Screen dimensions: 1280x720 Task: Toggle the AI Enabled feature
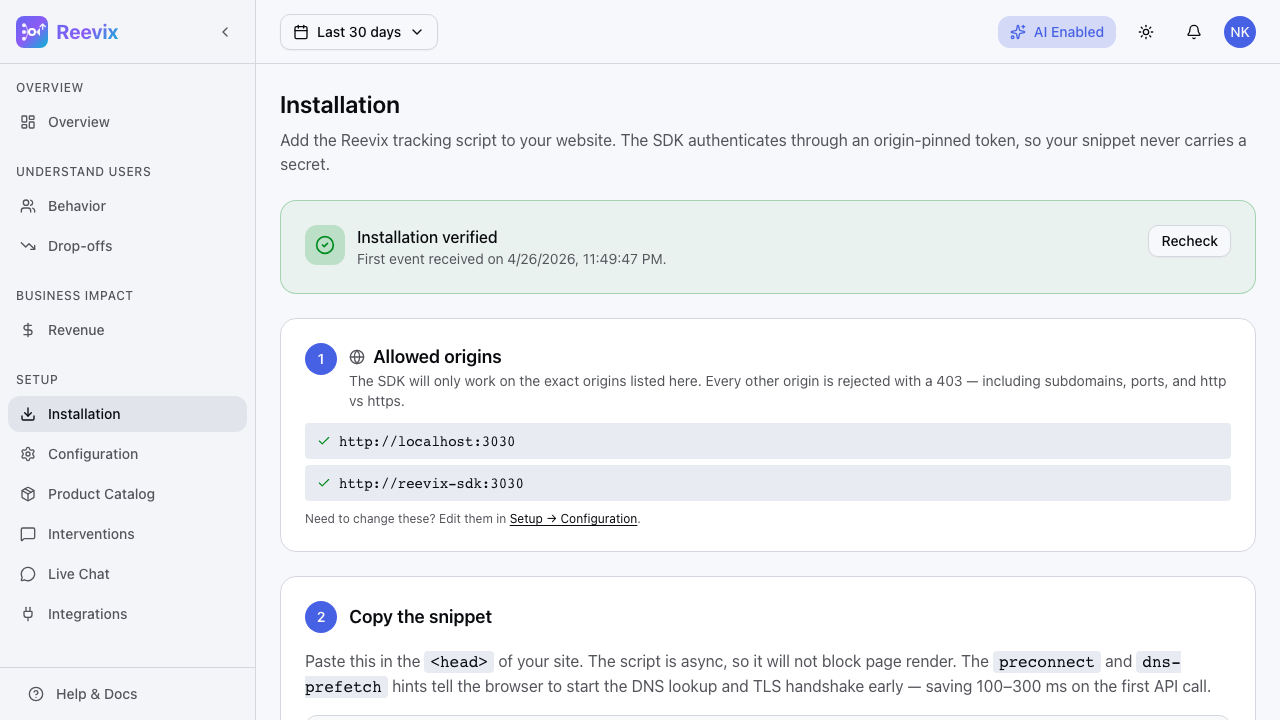point(1057,32)
